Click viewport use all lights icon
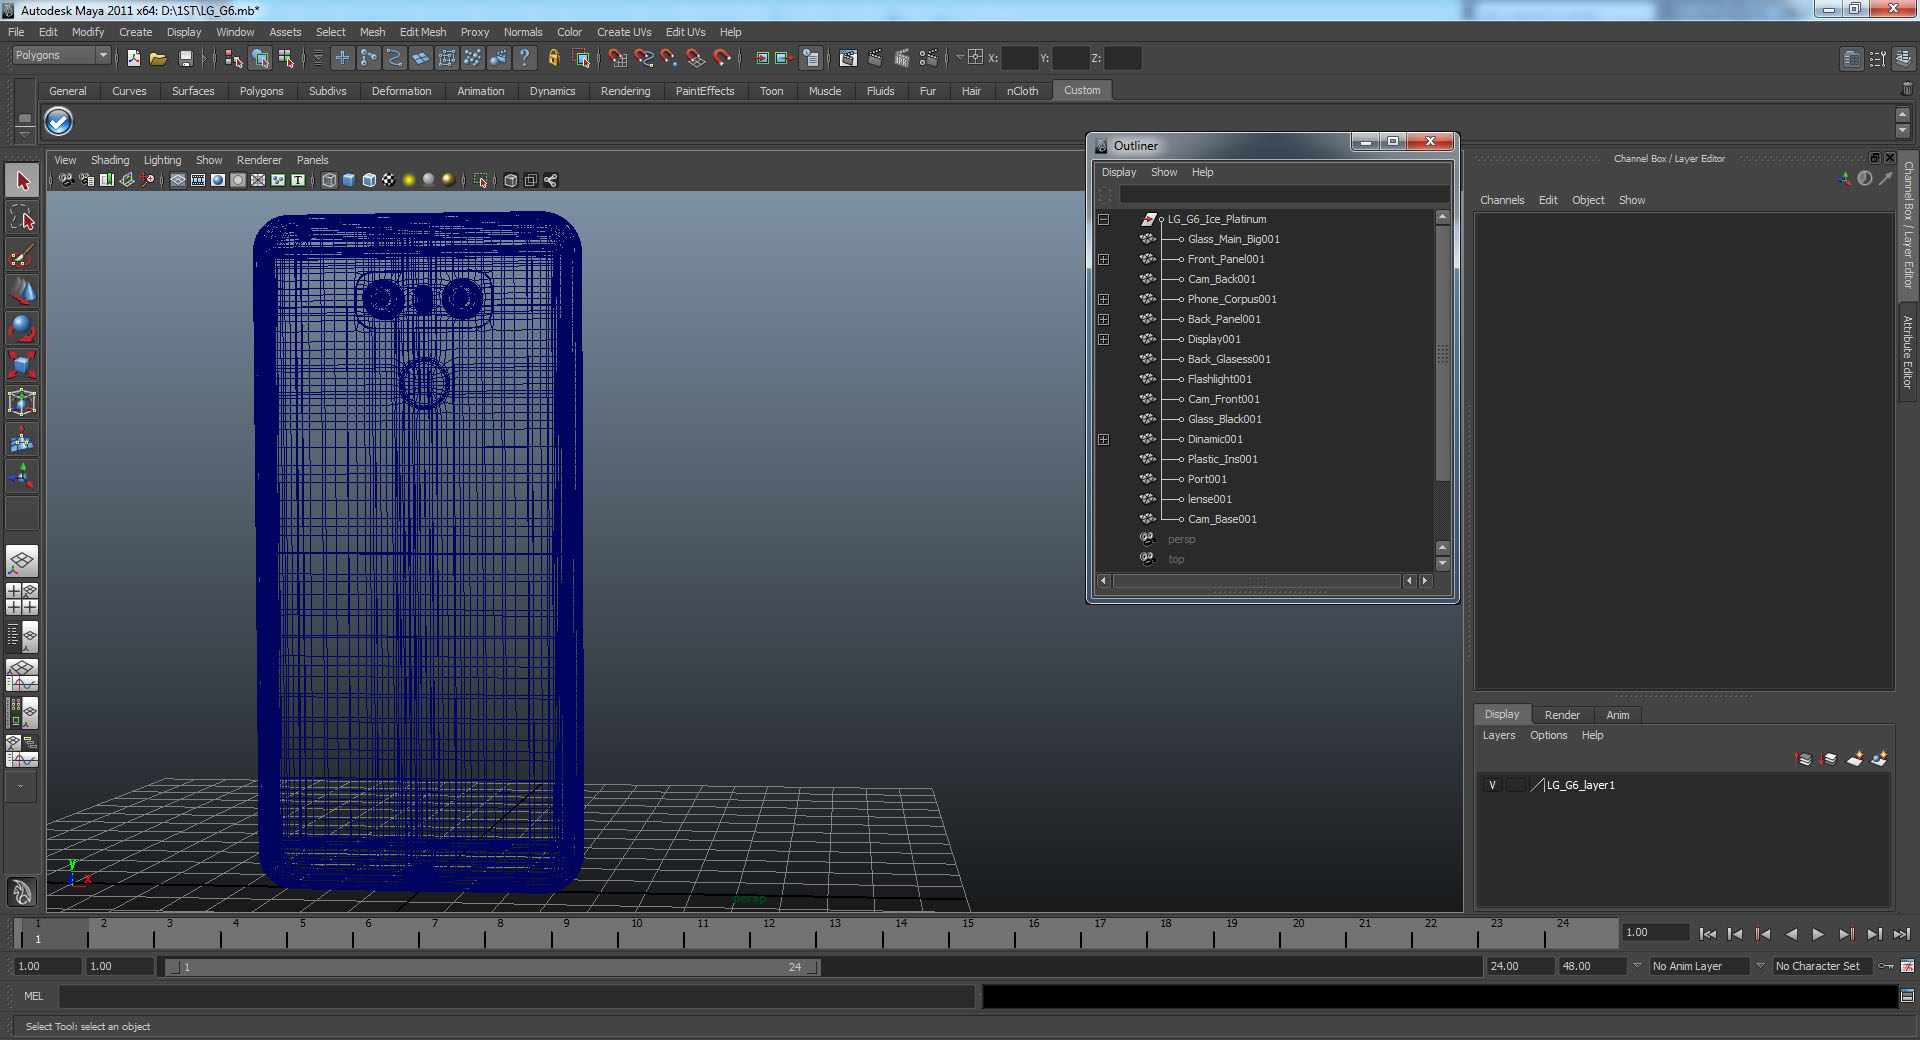This screenshot has width=1920, height=1040. click(x=408, y=180)
